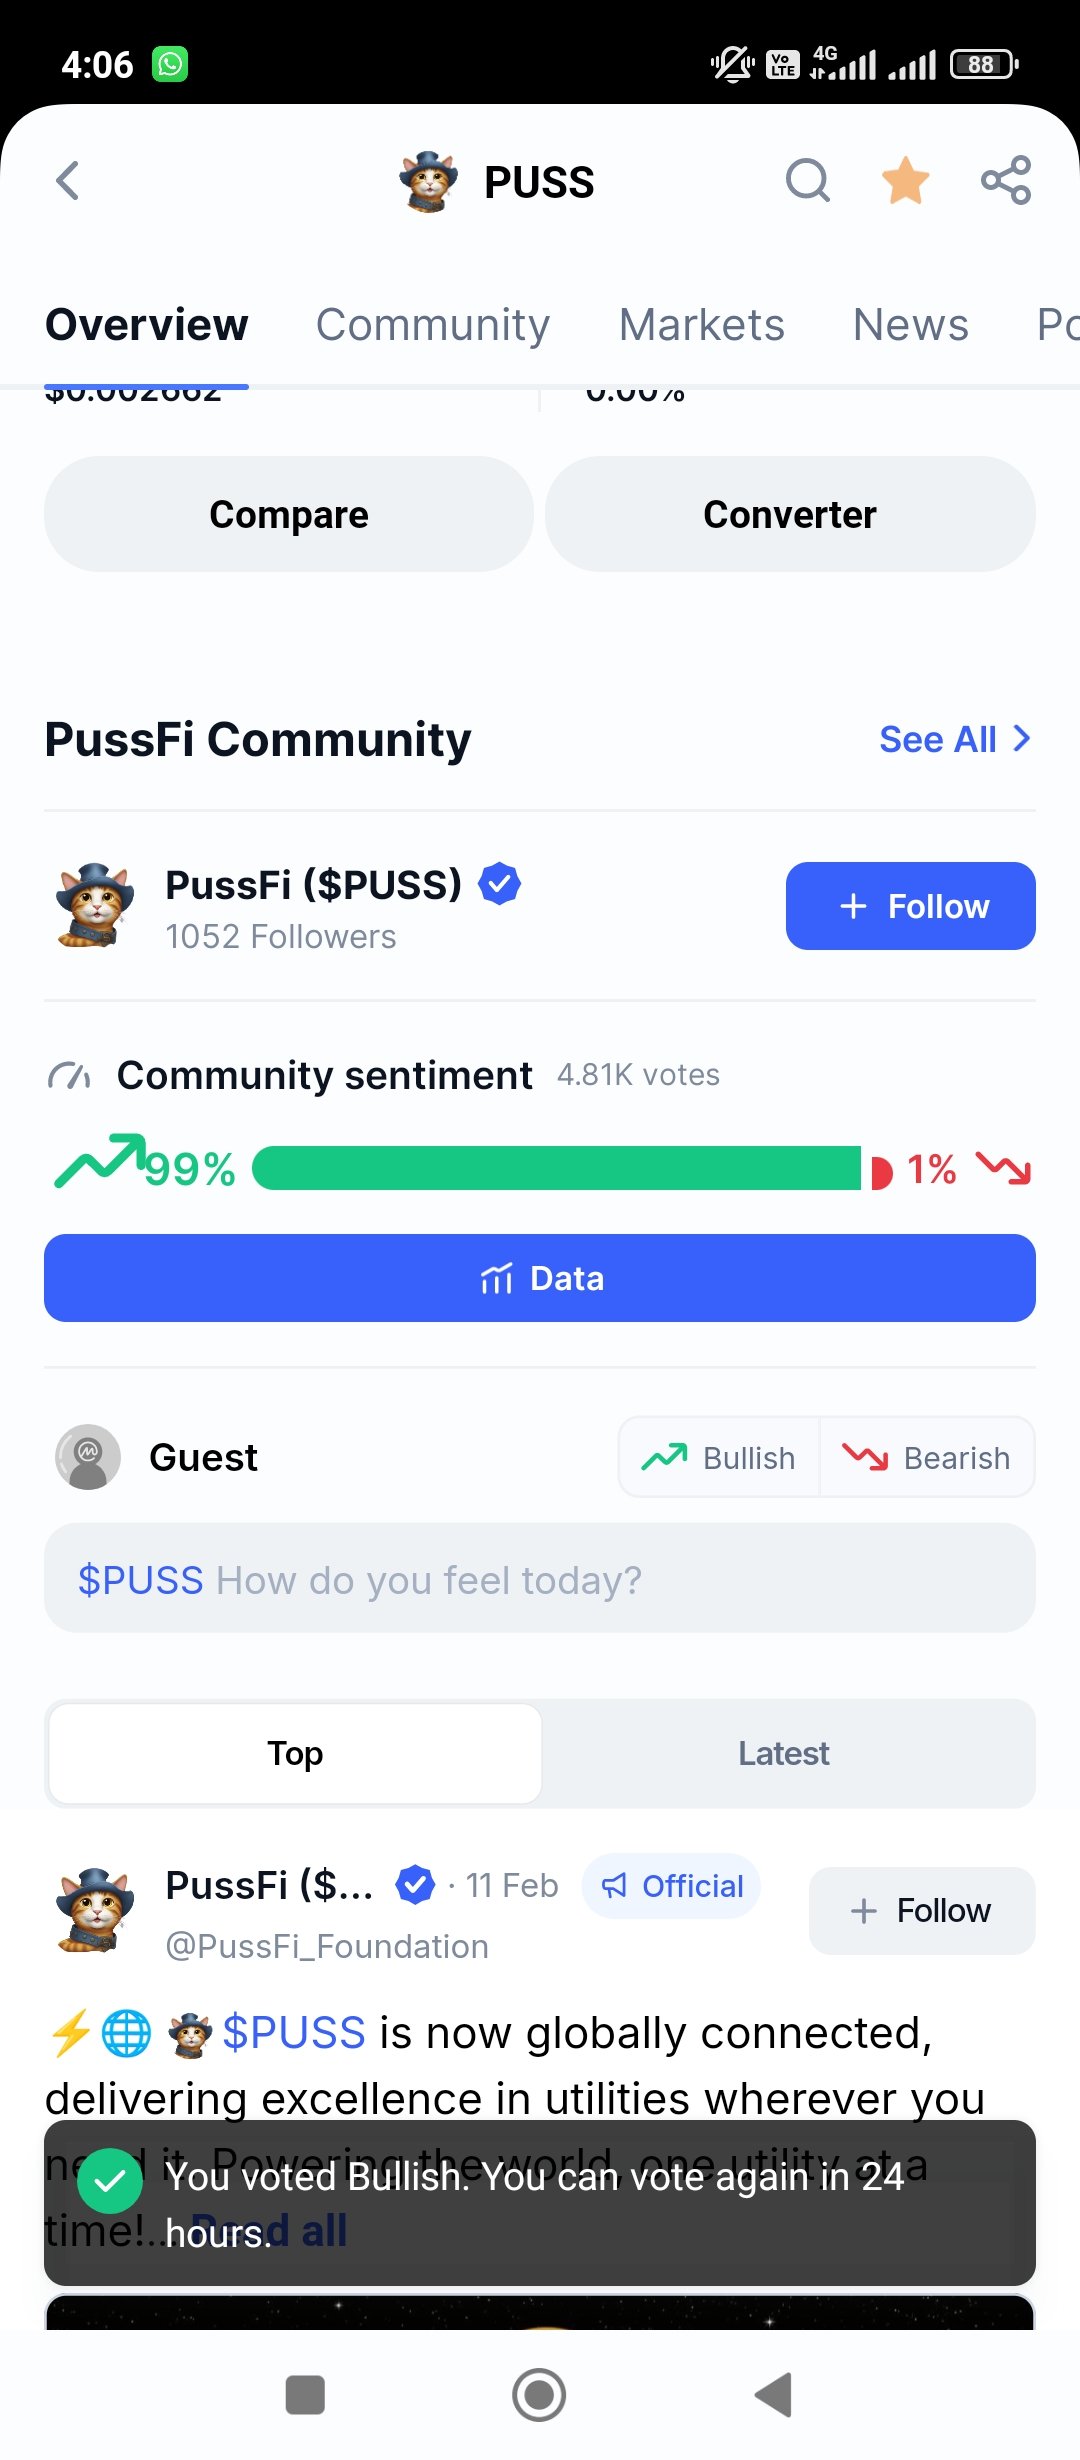The image size is (1080, 2460).
Task: Tap the How do you feel today field
Action: tap(540, 1578)
